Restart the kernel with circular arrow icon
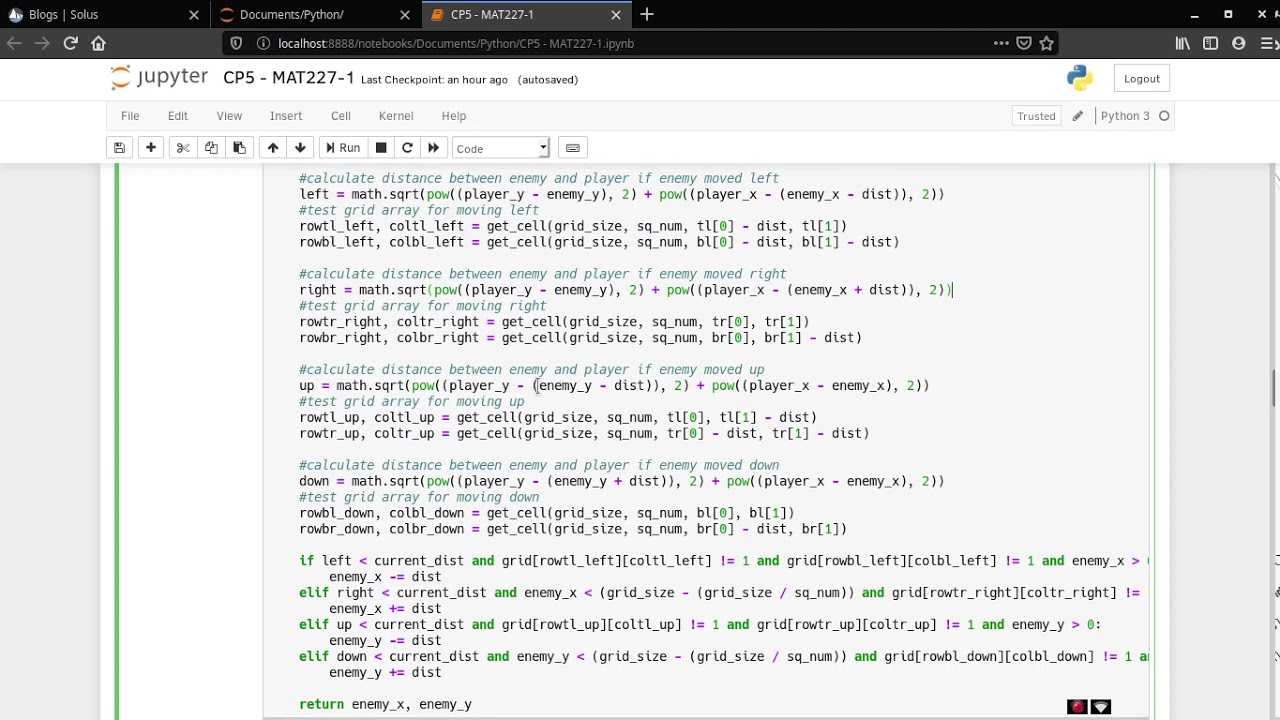The height and width of the screenshot is (720, 1280). click(x=407, y=148)
